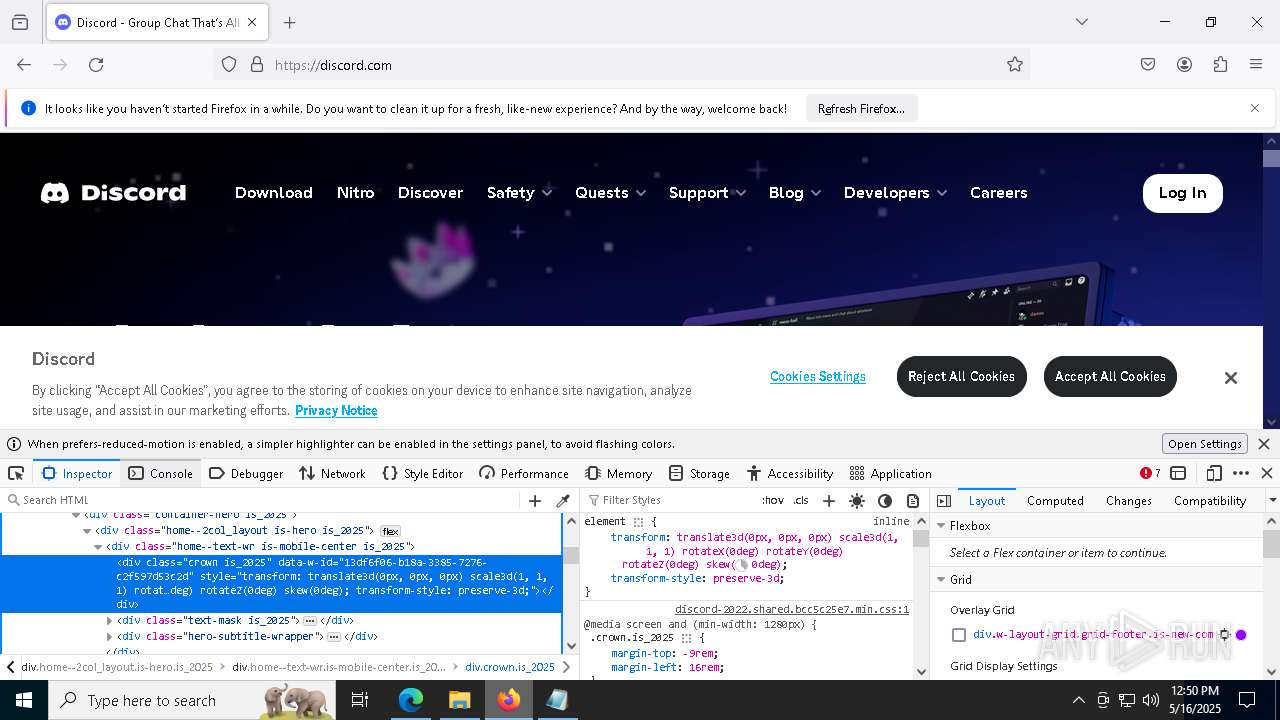Viewport: 1280px width, 720px height.
Task: List all tabs with the chevron
Action: coord(1081,22)
